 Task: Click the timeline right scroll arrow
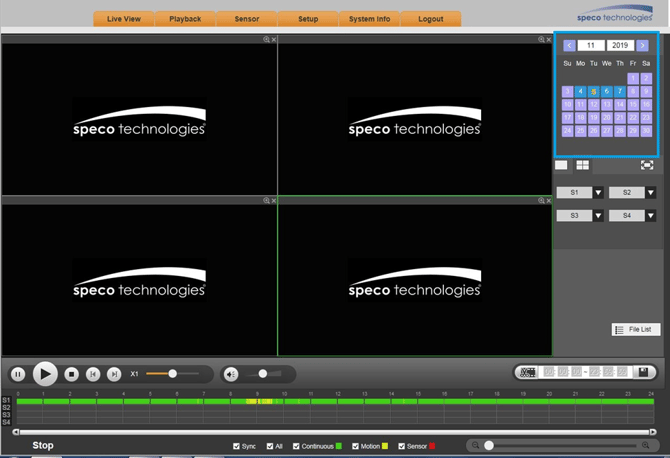pyautogui.click(x=653, y=432)
